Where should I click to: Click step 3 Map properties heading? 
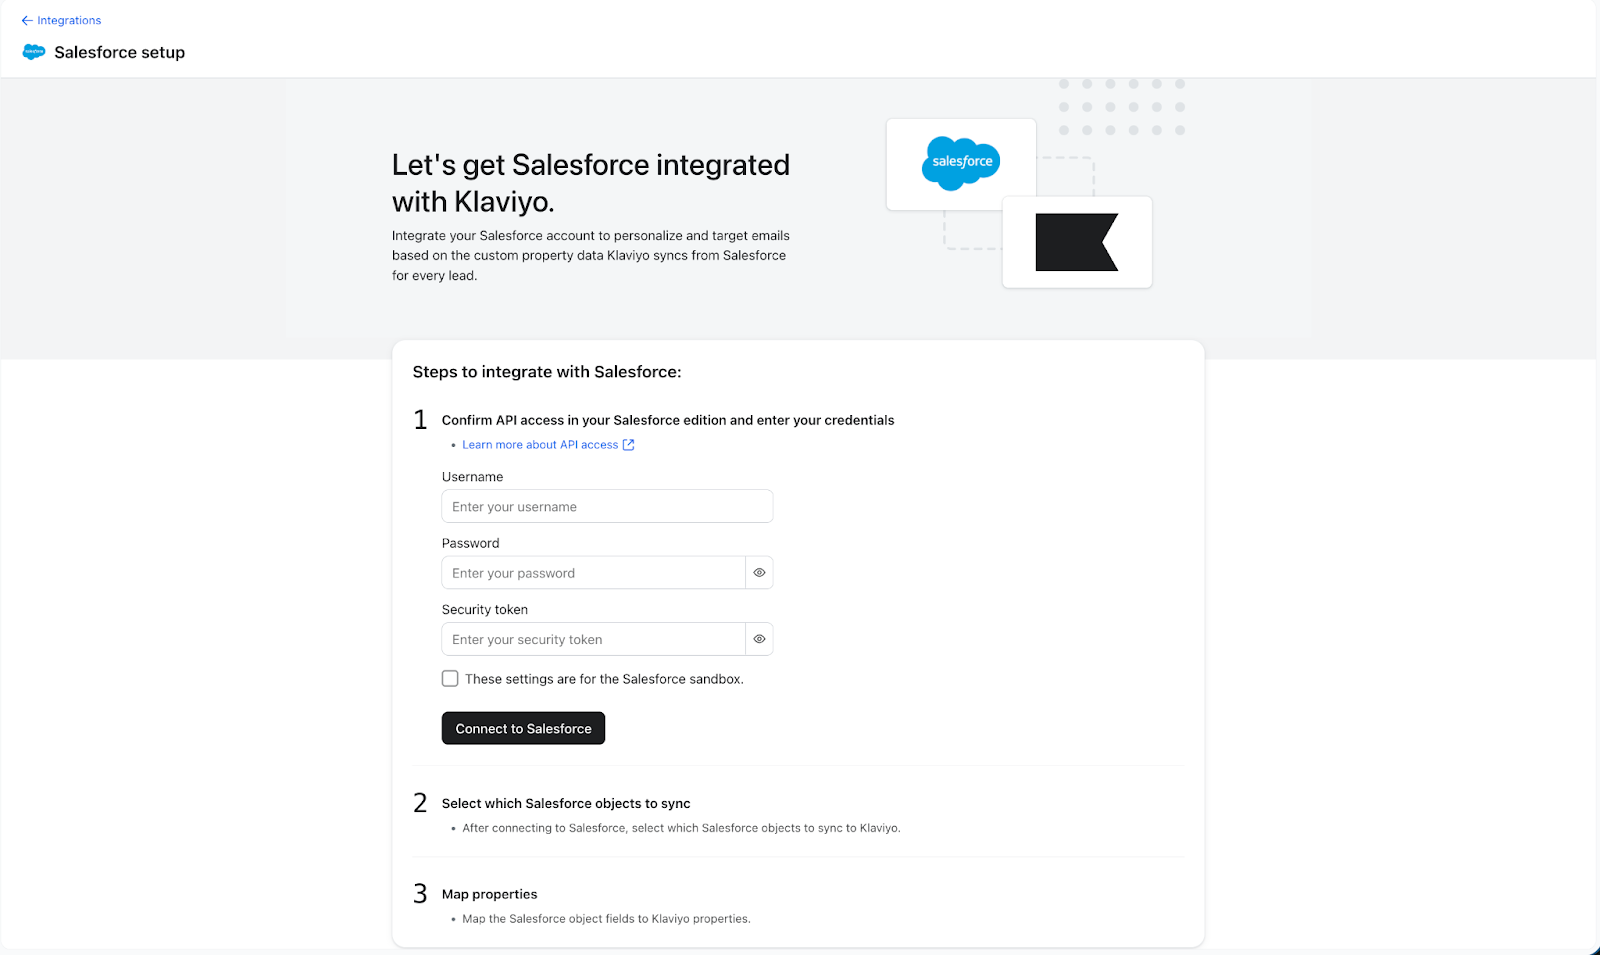490,894
